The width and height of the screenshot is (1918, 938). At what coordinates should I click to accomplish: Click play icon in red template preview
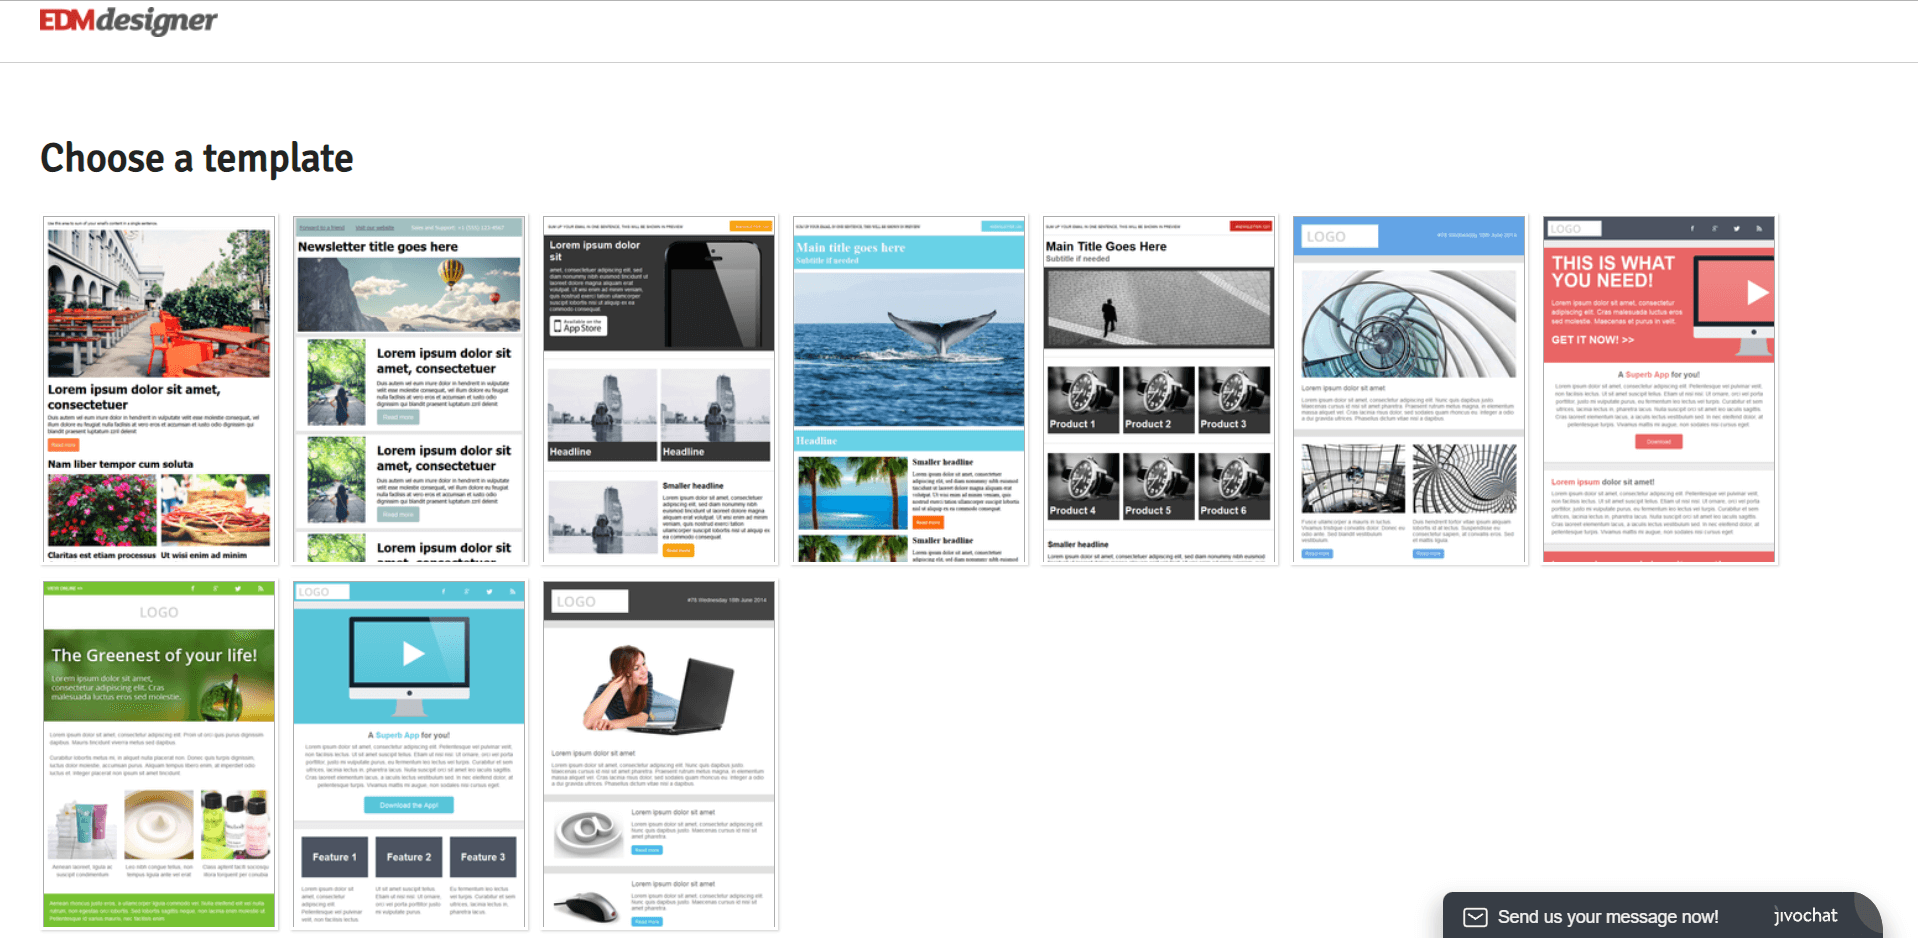(x=1757, y=292)
